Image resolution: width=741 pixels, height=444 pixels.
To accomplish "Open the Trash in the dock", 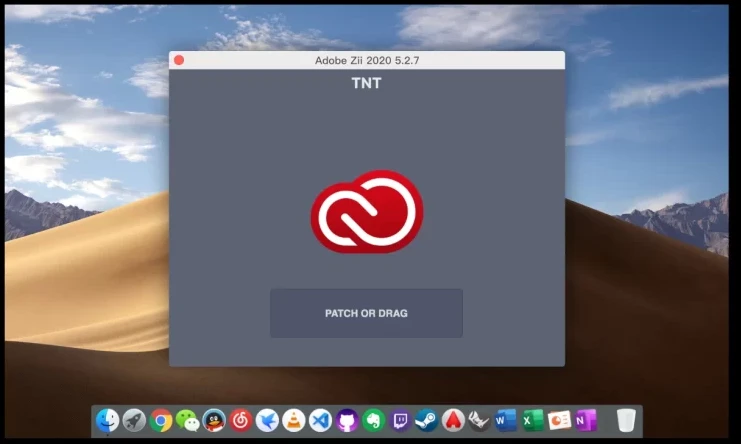I will 626,421.
